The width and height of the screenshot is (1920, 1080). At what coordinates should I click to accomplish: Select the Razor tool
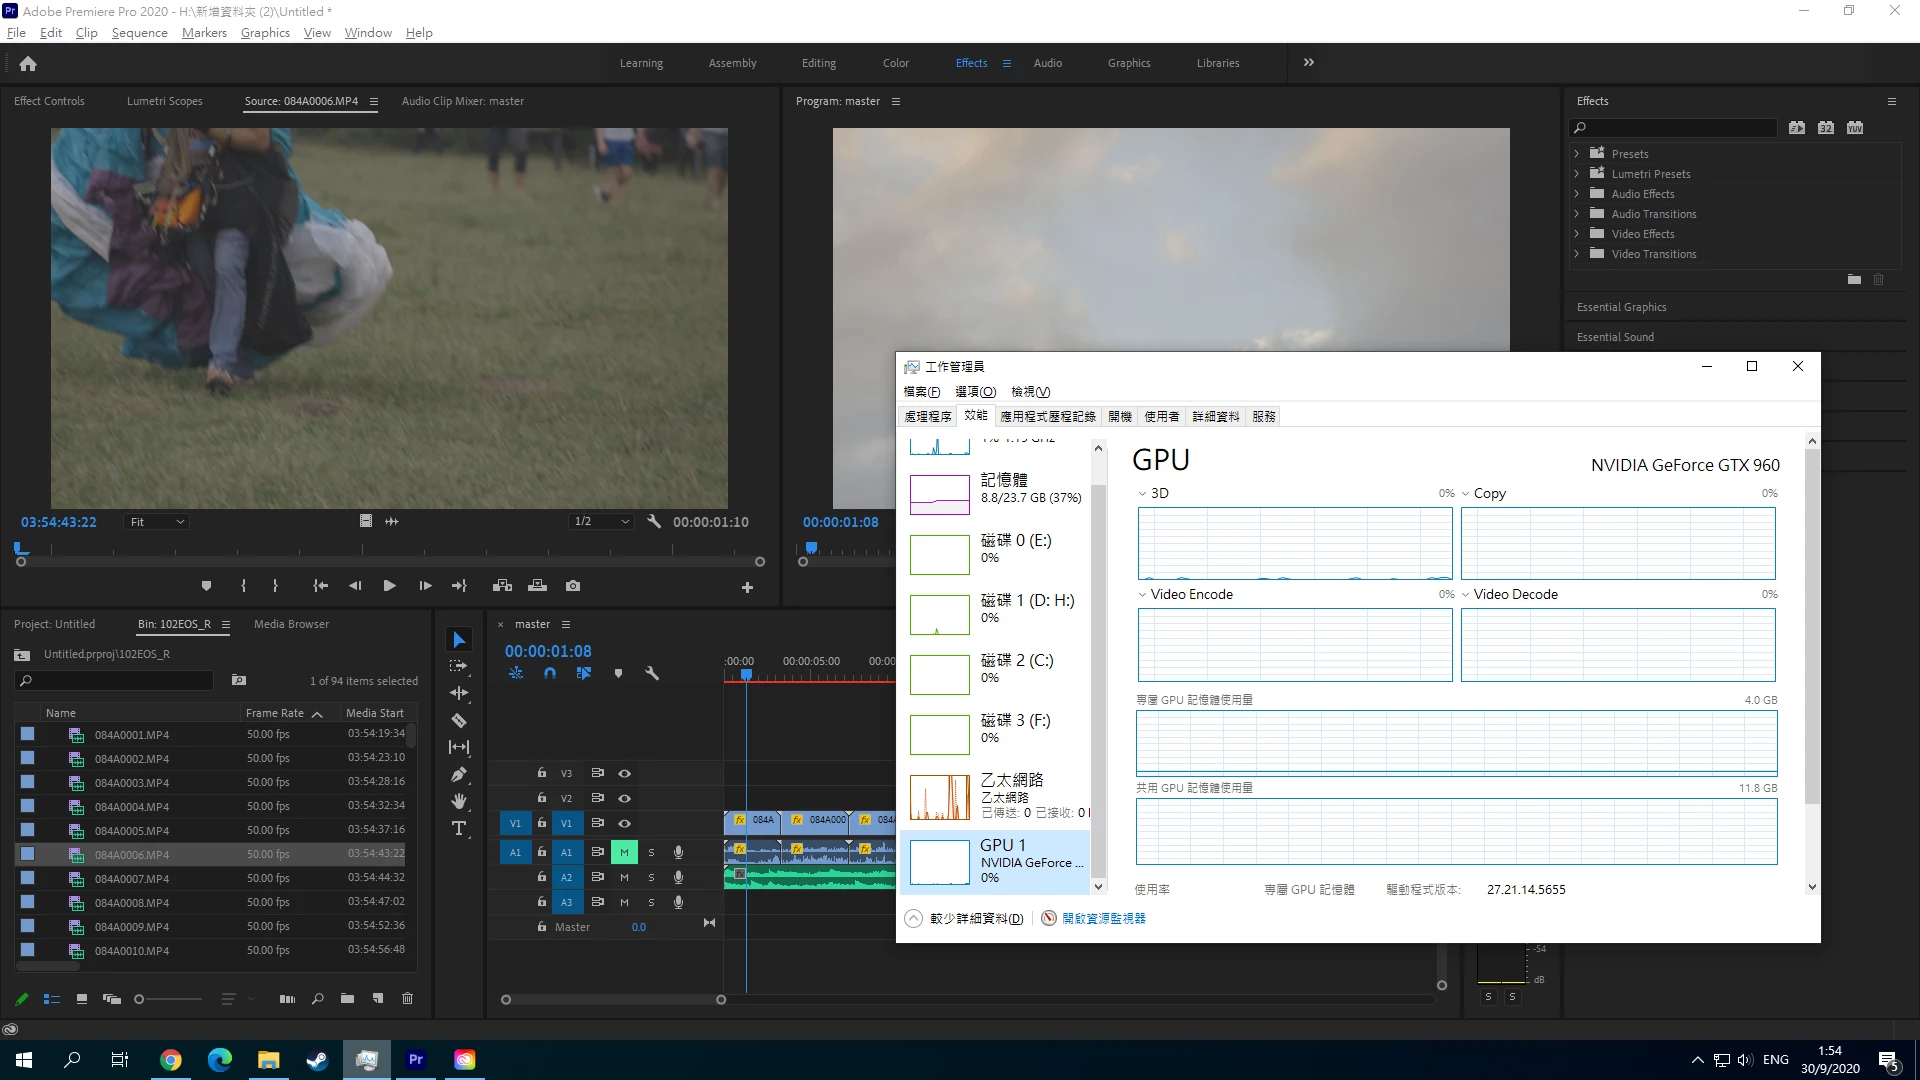click(x=459, y=720)
